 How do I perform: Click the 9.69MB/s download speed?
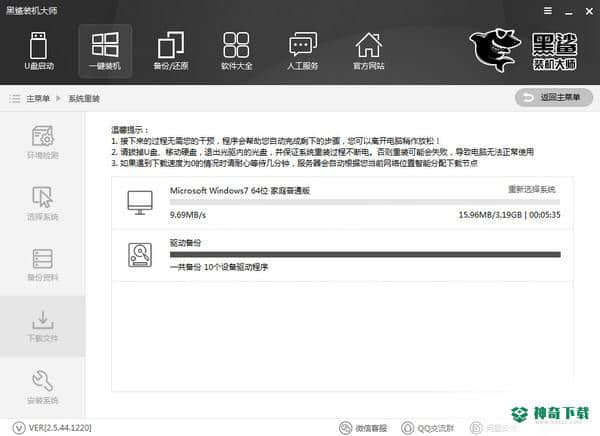pyautogui.click(x=188, y=215)
